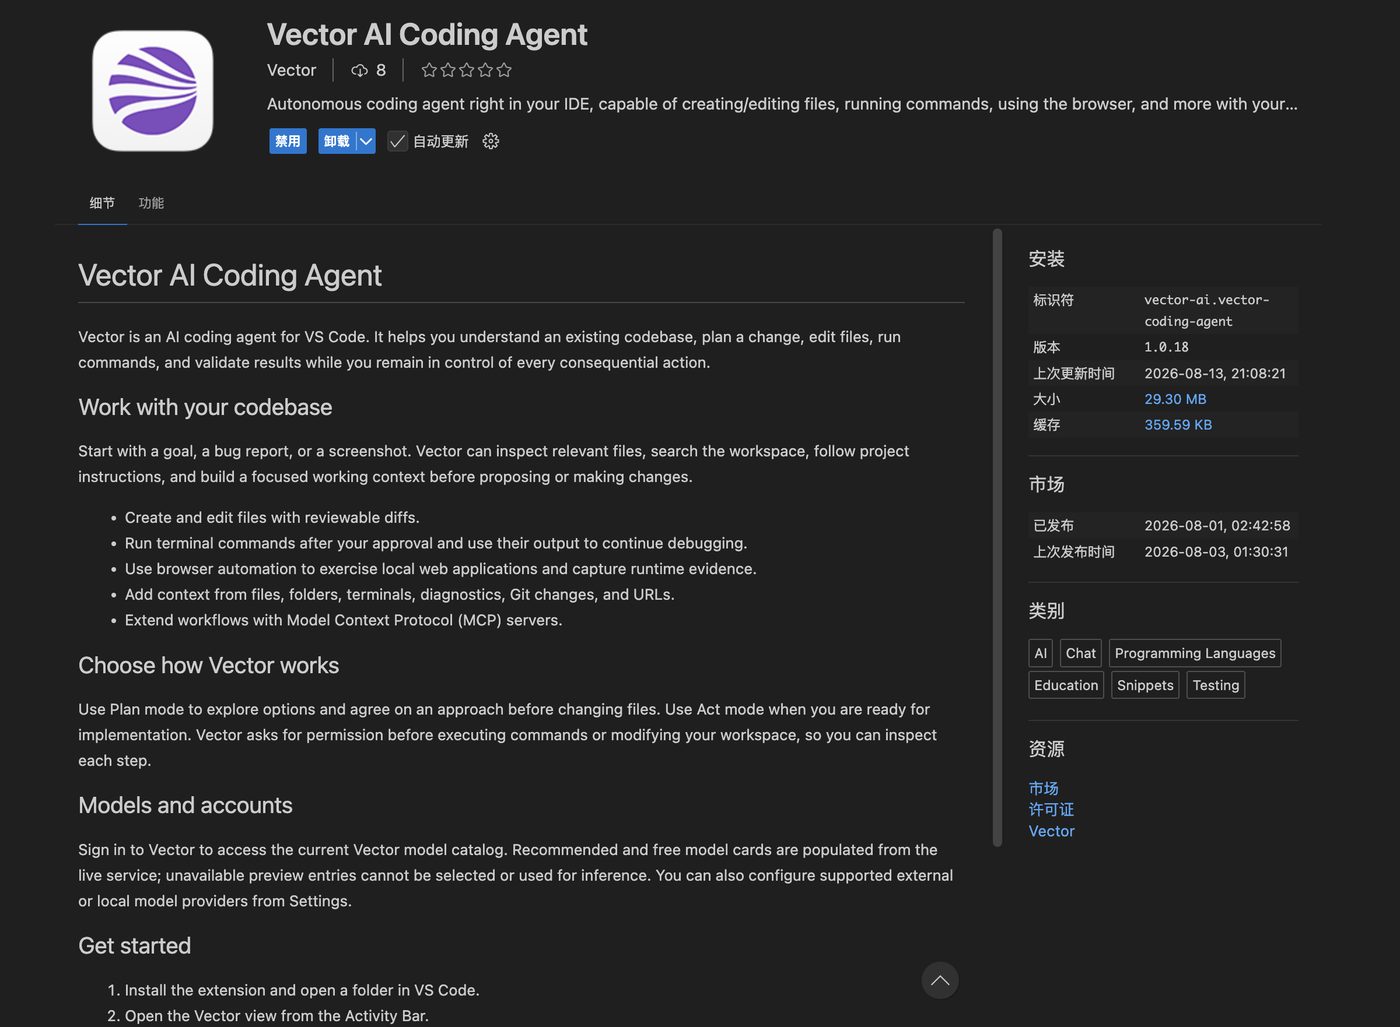Screen dimensions: 1400x1027
Task: Click the 安装 section heading
Action: point(1047,259)
